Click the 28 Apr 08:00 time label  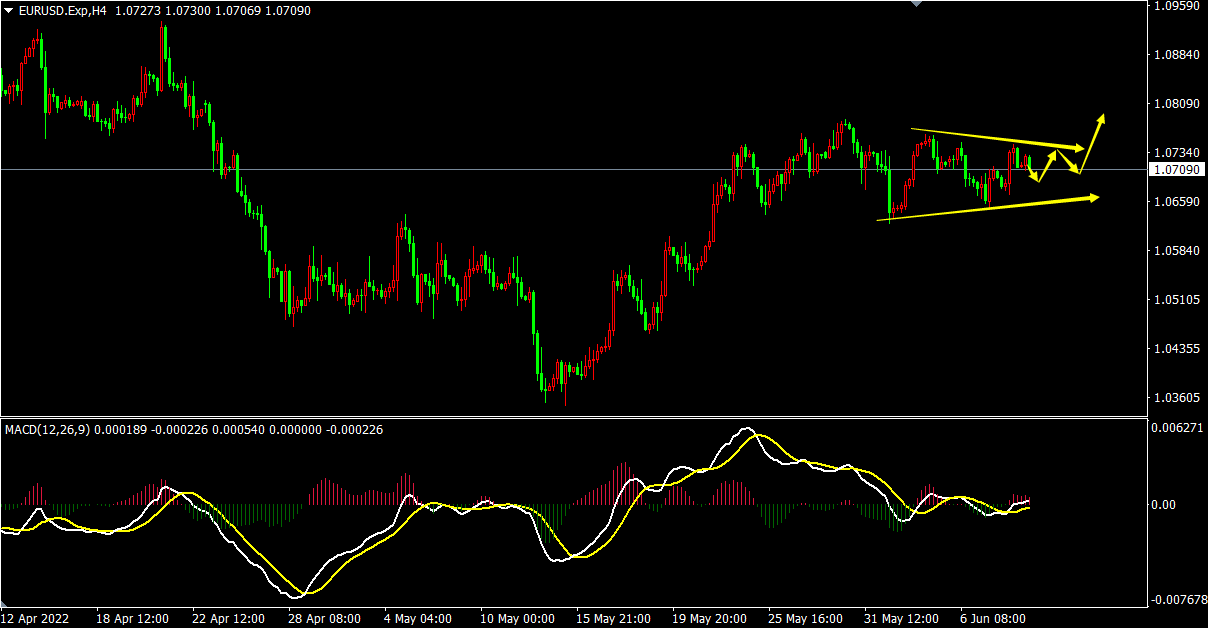325,619
